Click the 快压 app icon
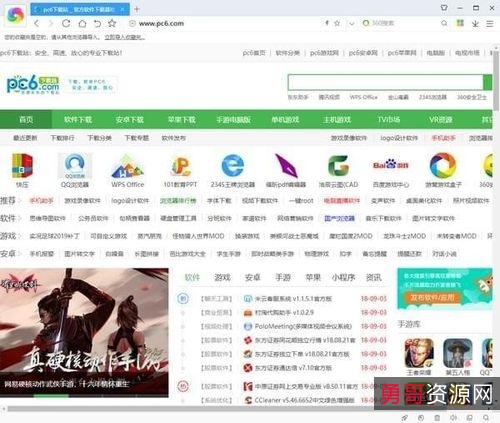The height and width of the screenshot is (423, 500). coord(22,166)
